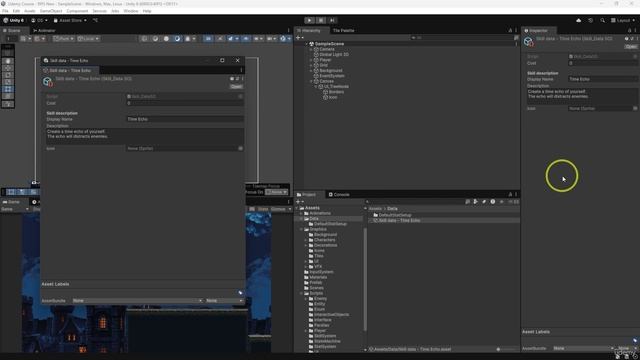Select Skill data - Time Echo asset in Project
The image size is (640, 360).
pyautogui.click(x=399, y=220)
